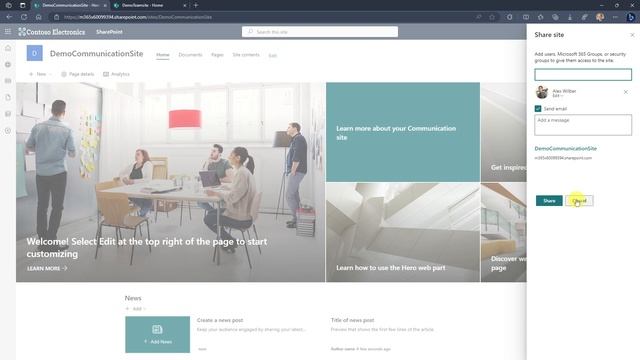Open the SharePoint home icon in left rail
This screenshot has width=640, height=360.
click(x=8, y=48)
